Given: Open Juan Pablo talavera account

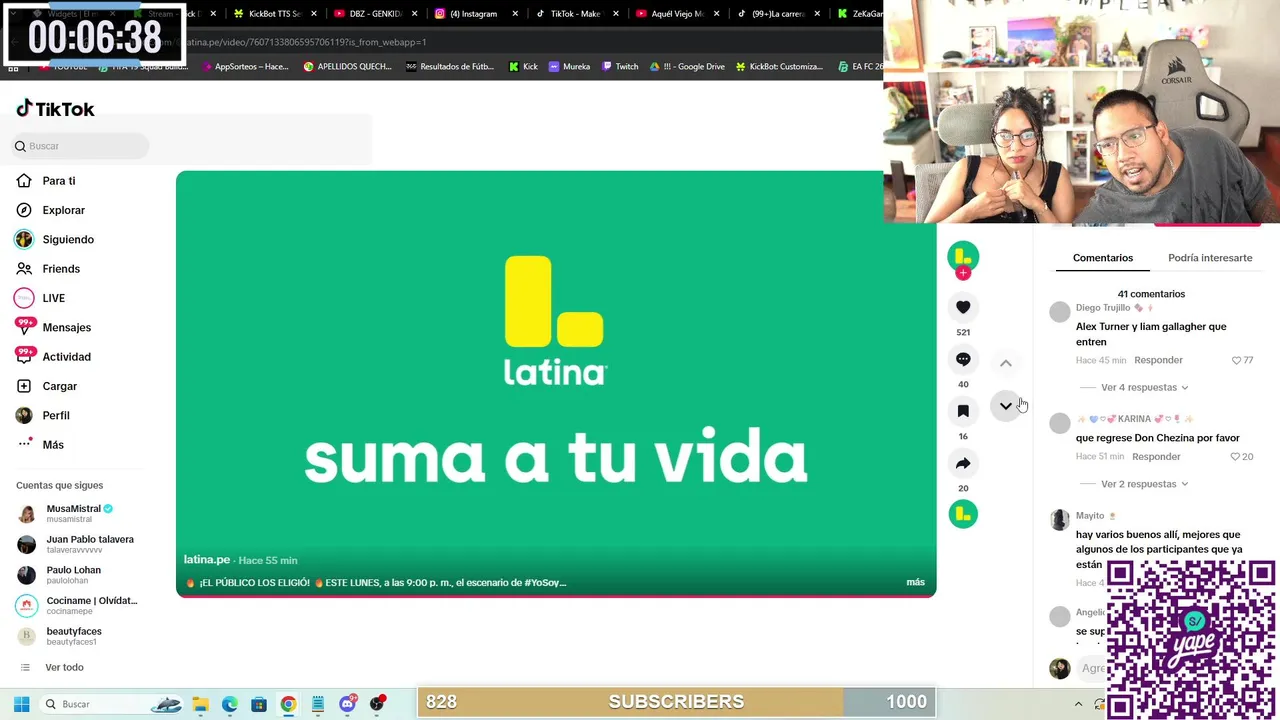Looking at the screenshot, I should click(x=76, y=544).
